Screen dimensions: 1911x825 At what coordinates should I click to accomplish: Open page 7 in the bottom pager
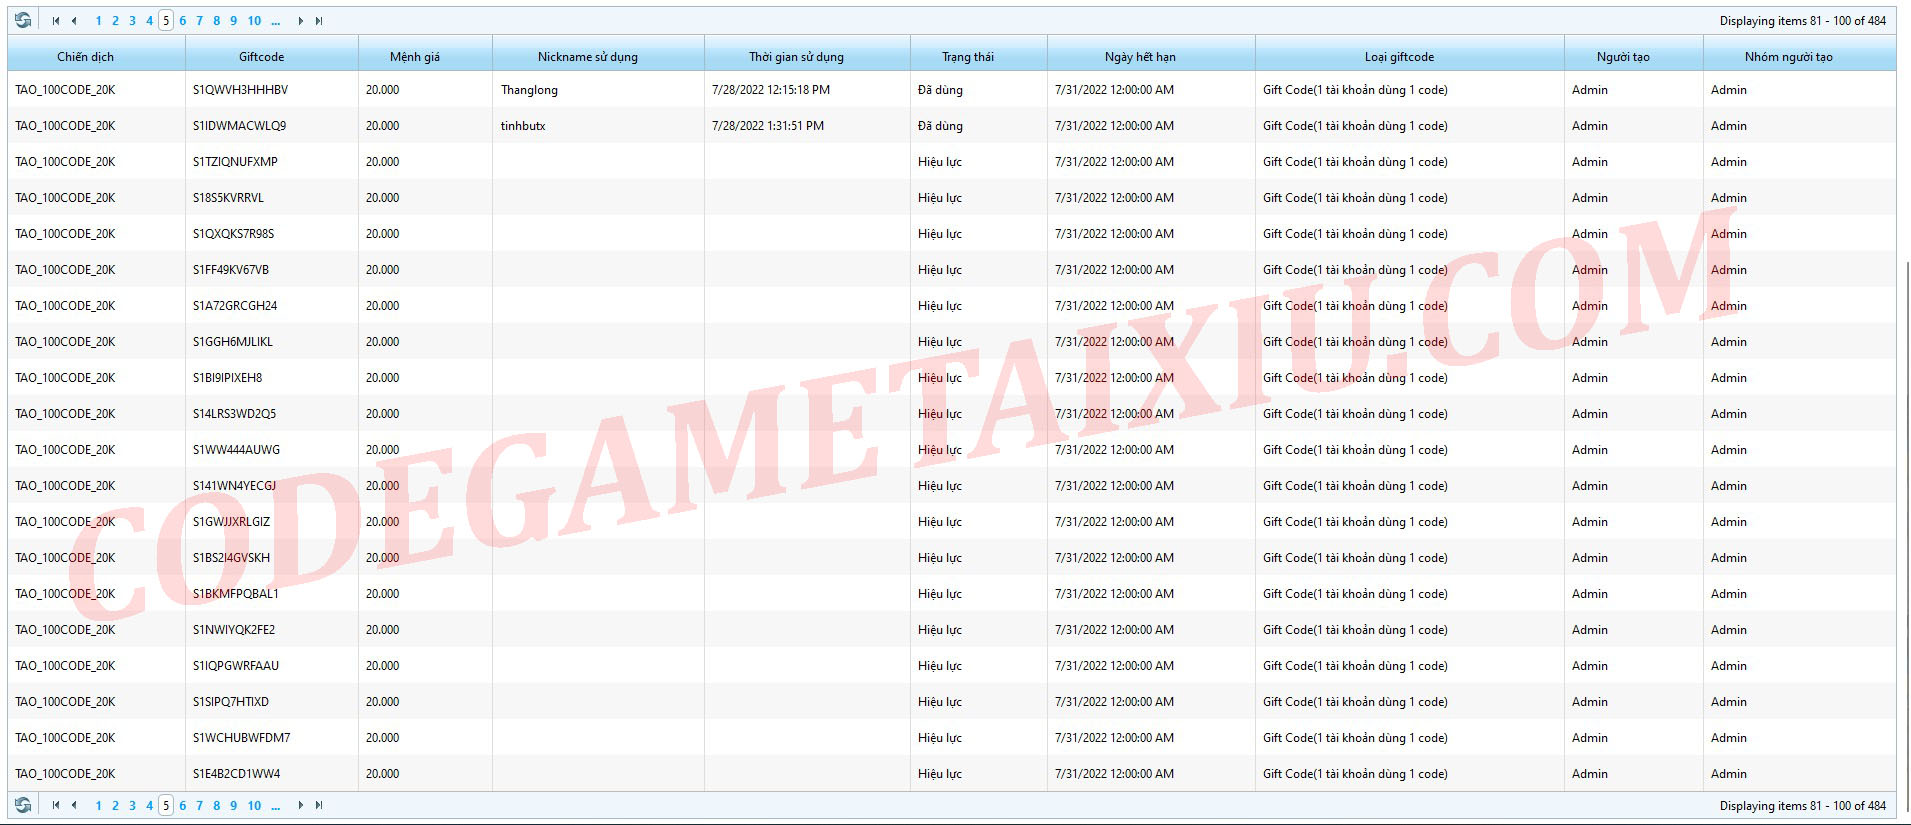click(x=200, y=805)
